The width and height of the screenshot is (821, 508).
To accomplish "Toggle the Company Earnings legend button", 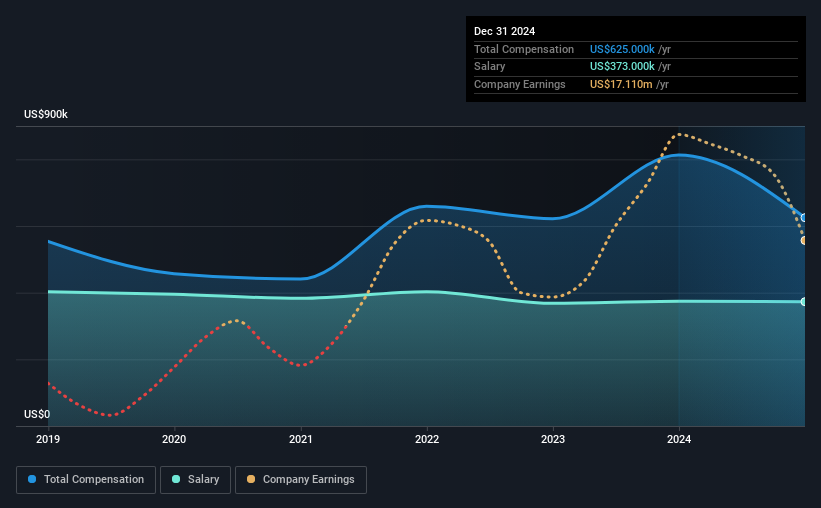I will click(x=301, y=480).
